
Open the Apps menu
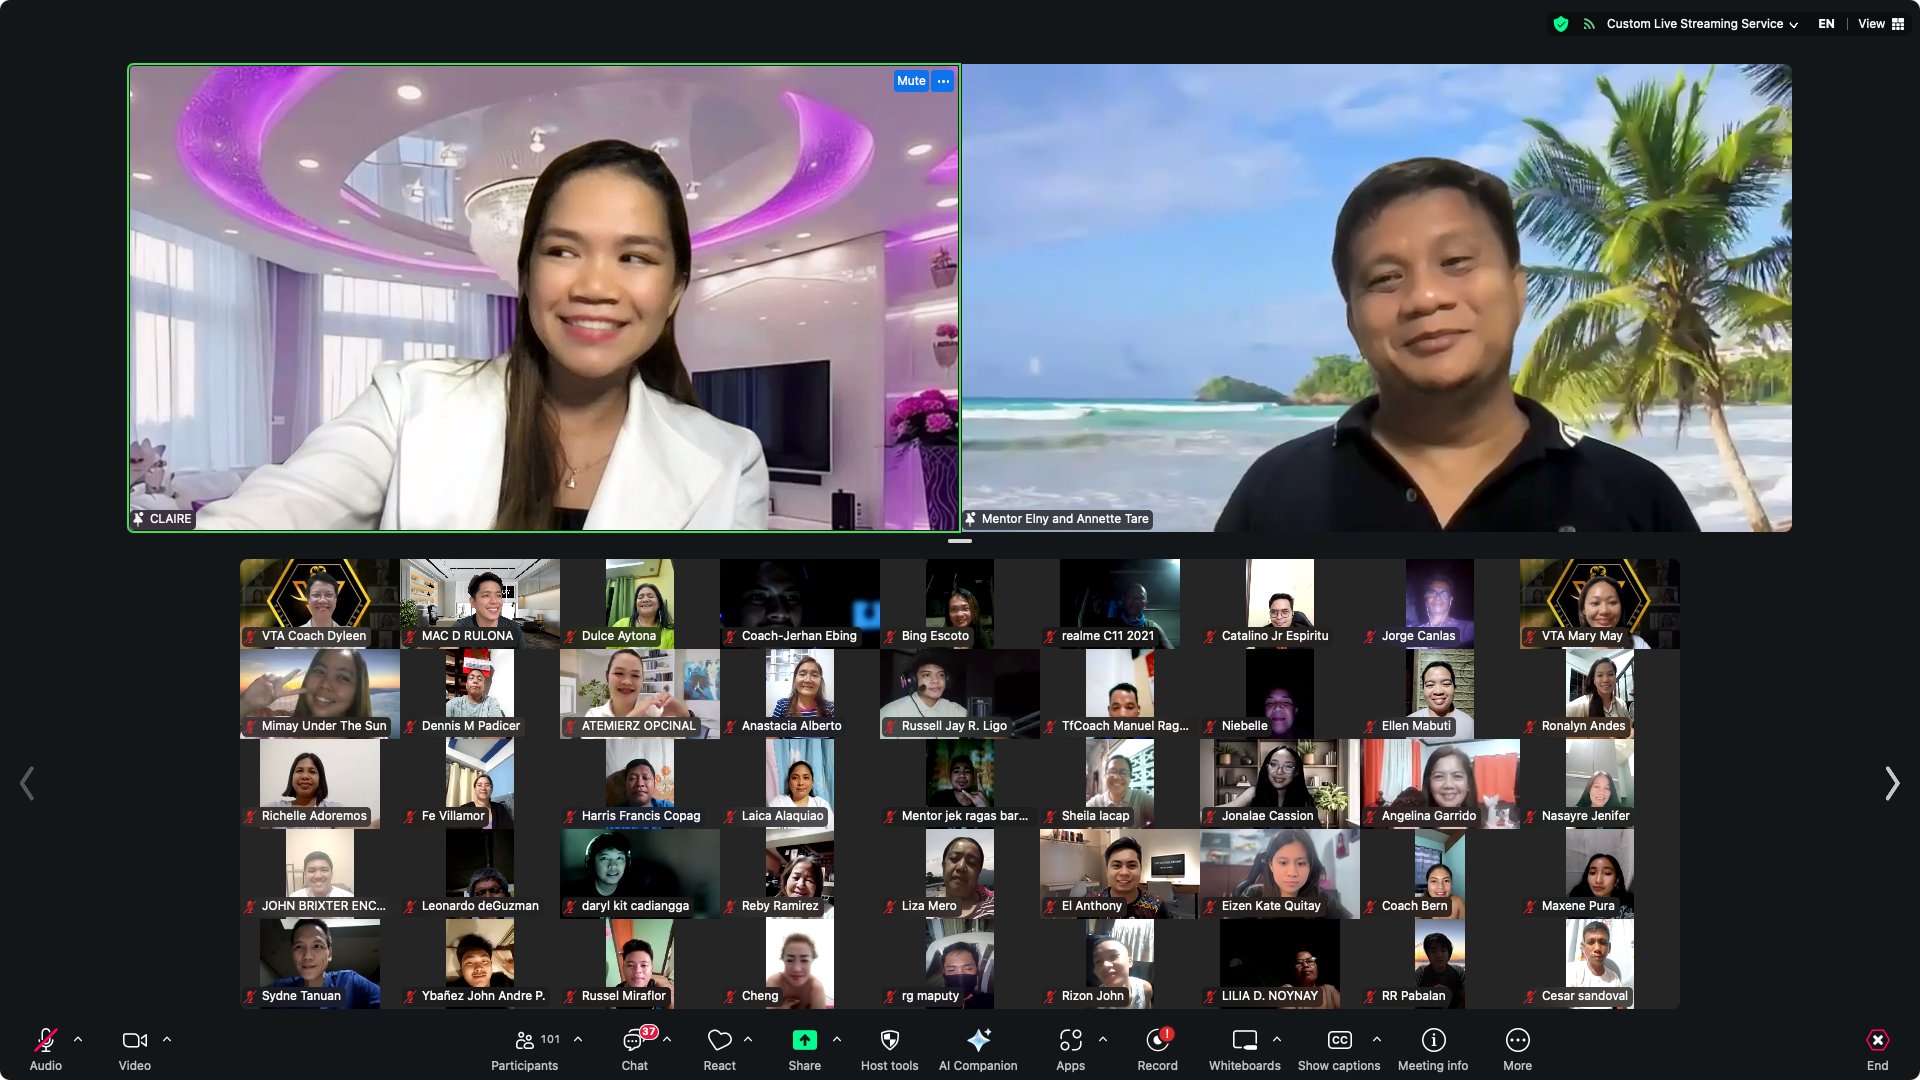(1070, 1048)
